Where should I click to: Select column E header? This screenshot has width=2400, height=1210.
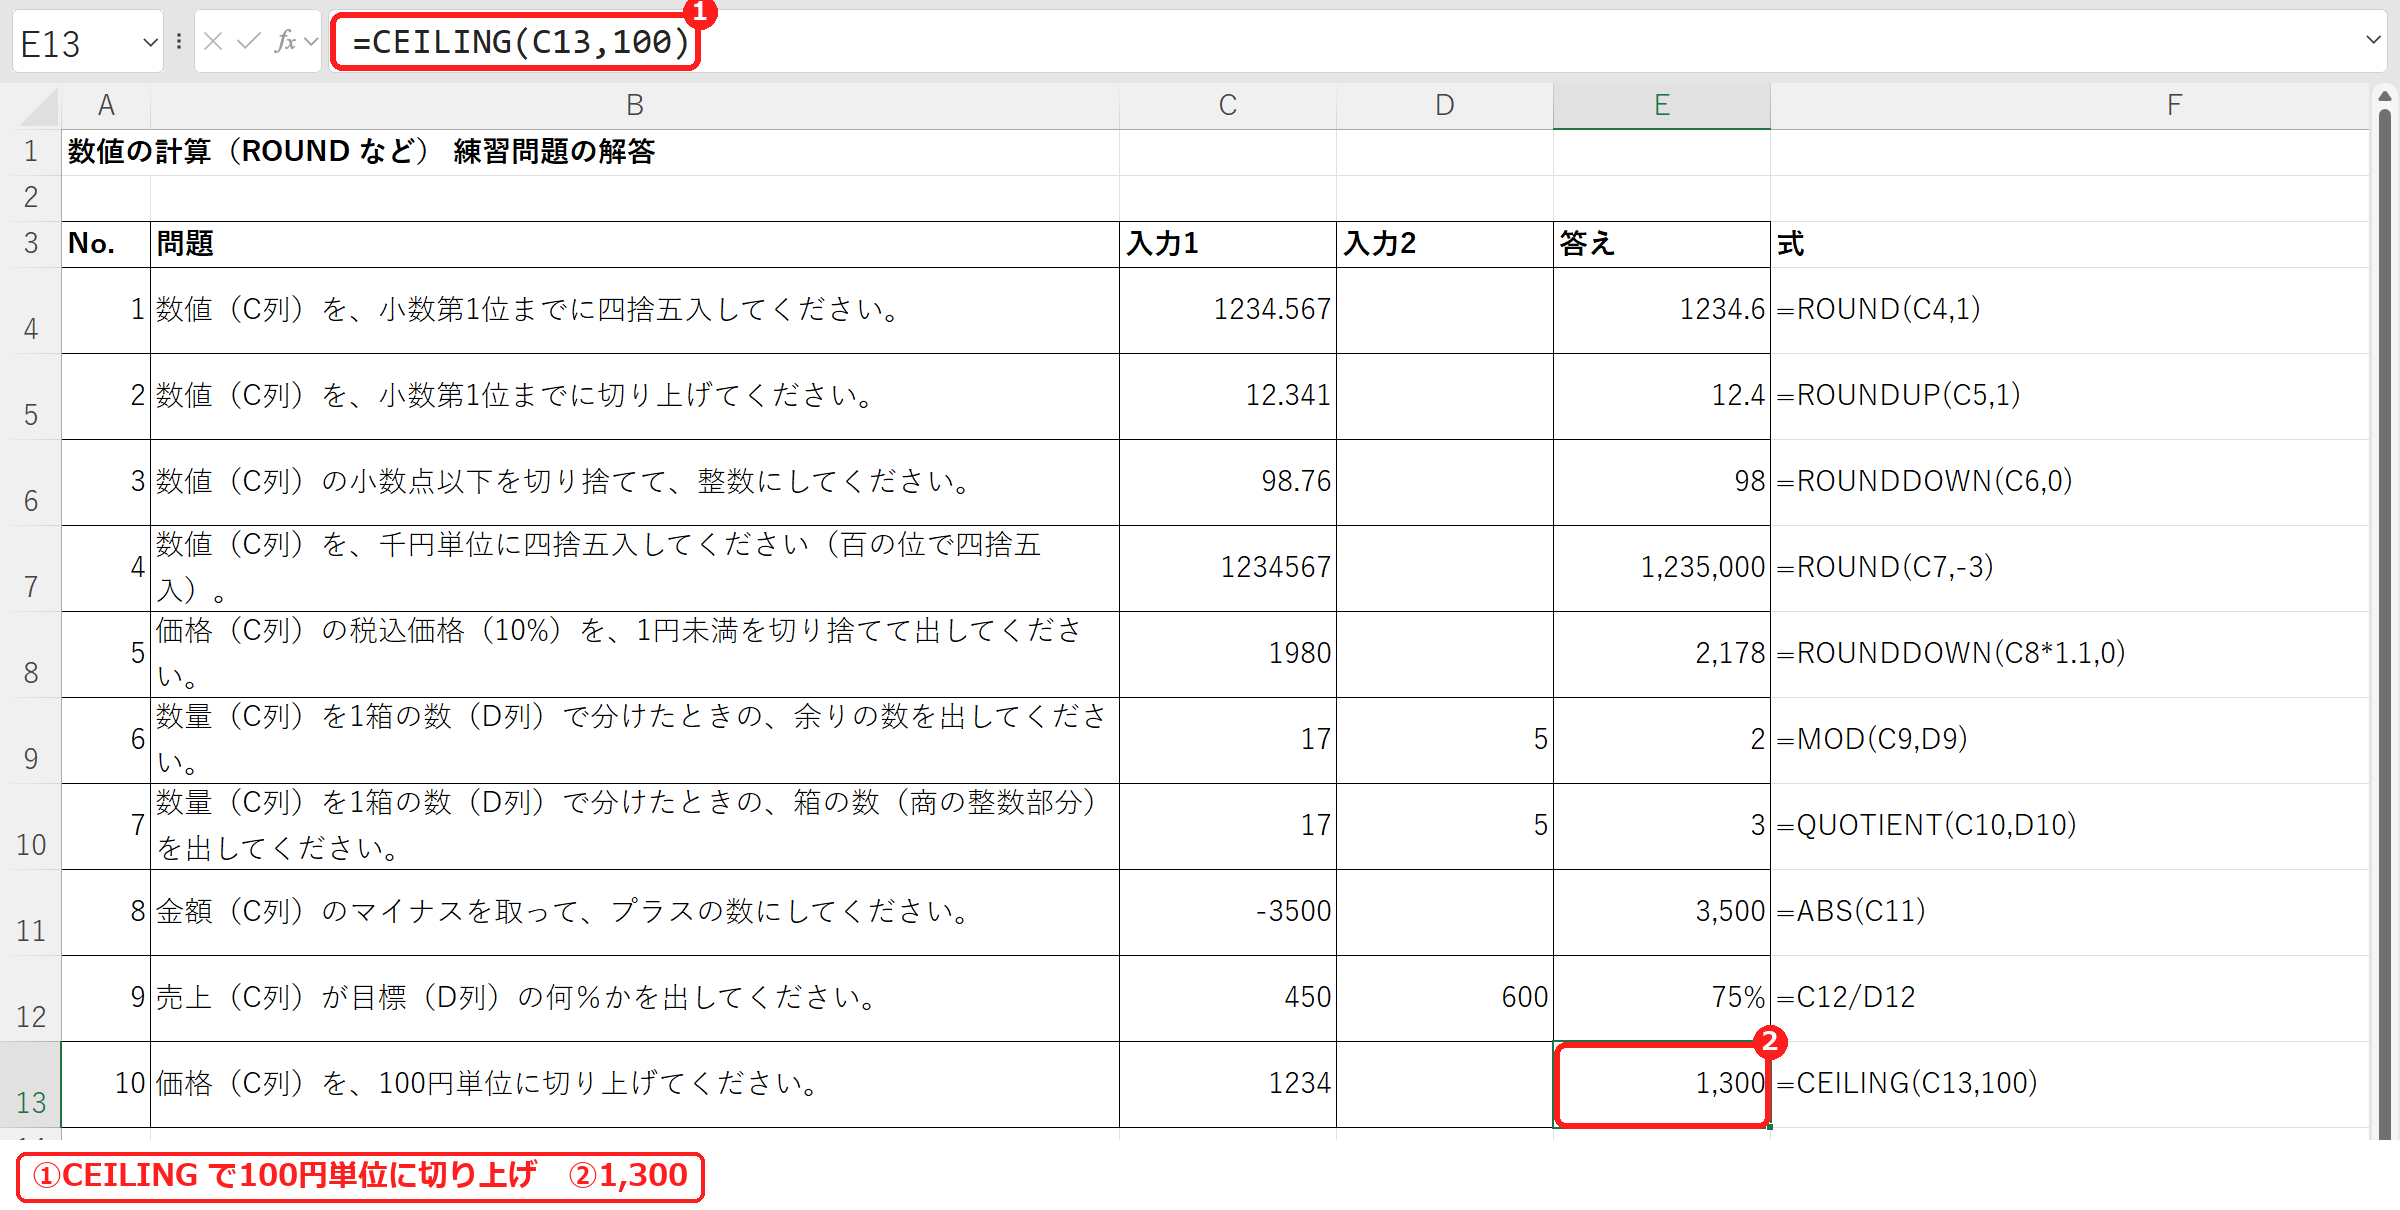pos(1662,105)
